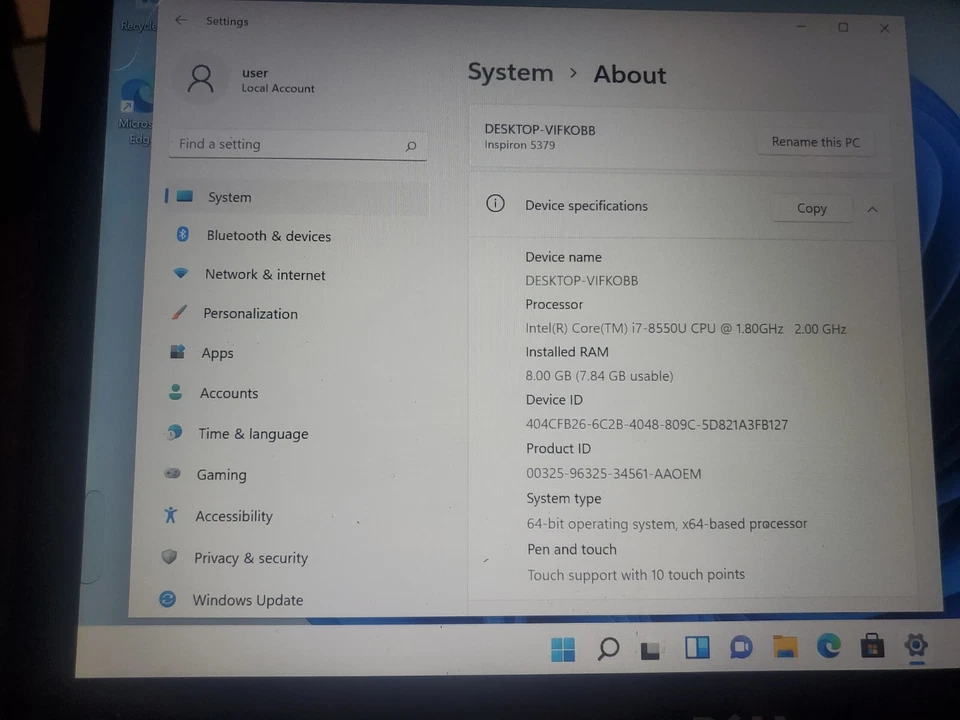
Task: Click the Privacy shield icon
Action: (x=170, y=557)
